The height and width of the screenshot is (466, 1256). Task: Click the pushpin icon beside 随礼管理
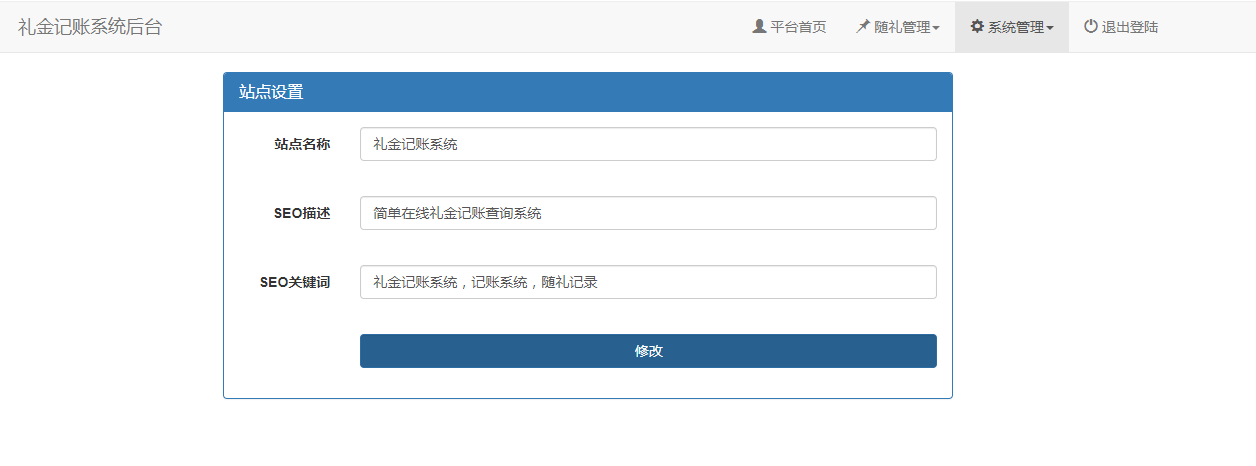863,27
